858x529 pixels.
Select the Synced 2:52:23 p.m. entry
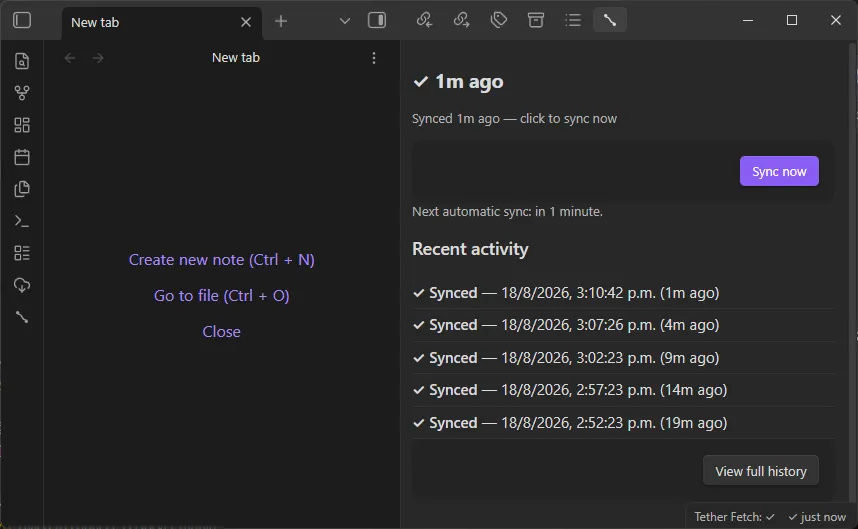624,423
